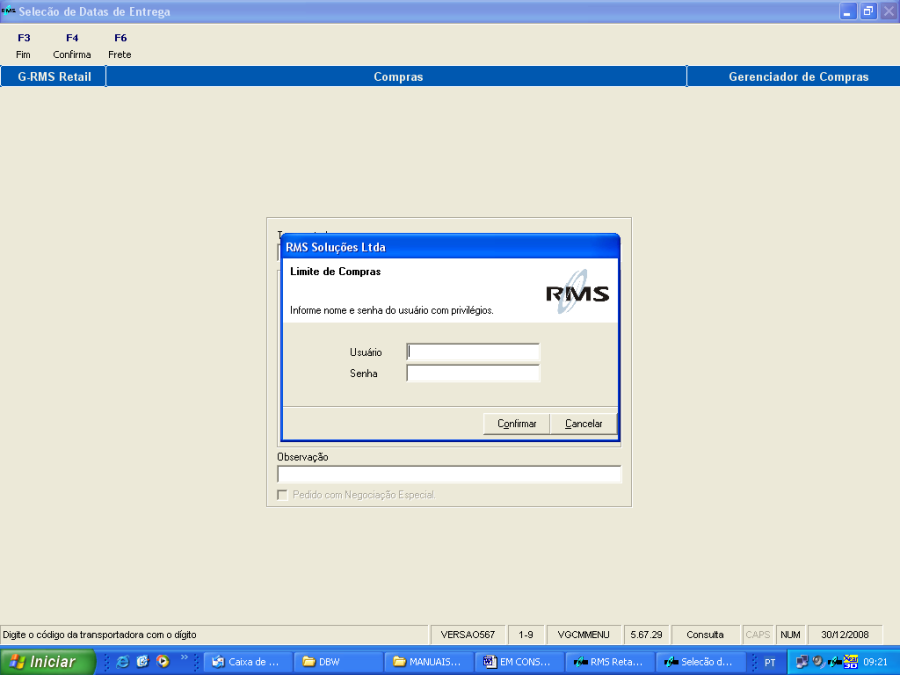Click the network connection tray icon
Viewport: 900px width, 675px height.
click(x=802, y=662)
